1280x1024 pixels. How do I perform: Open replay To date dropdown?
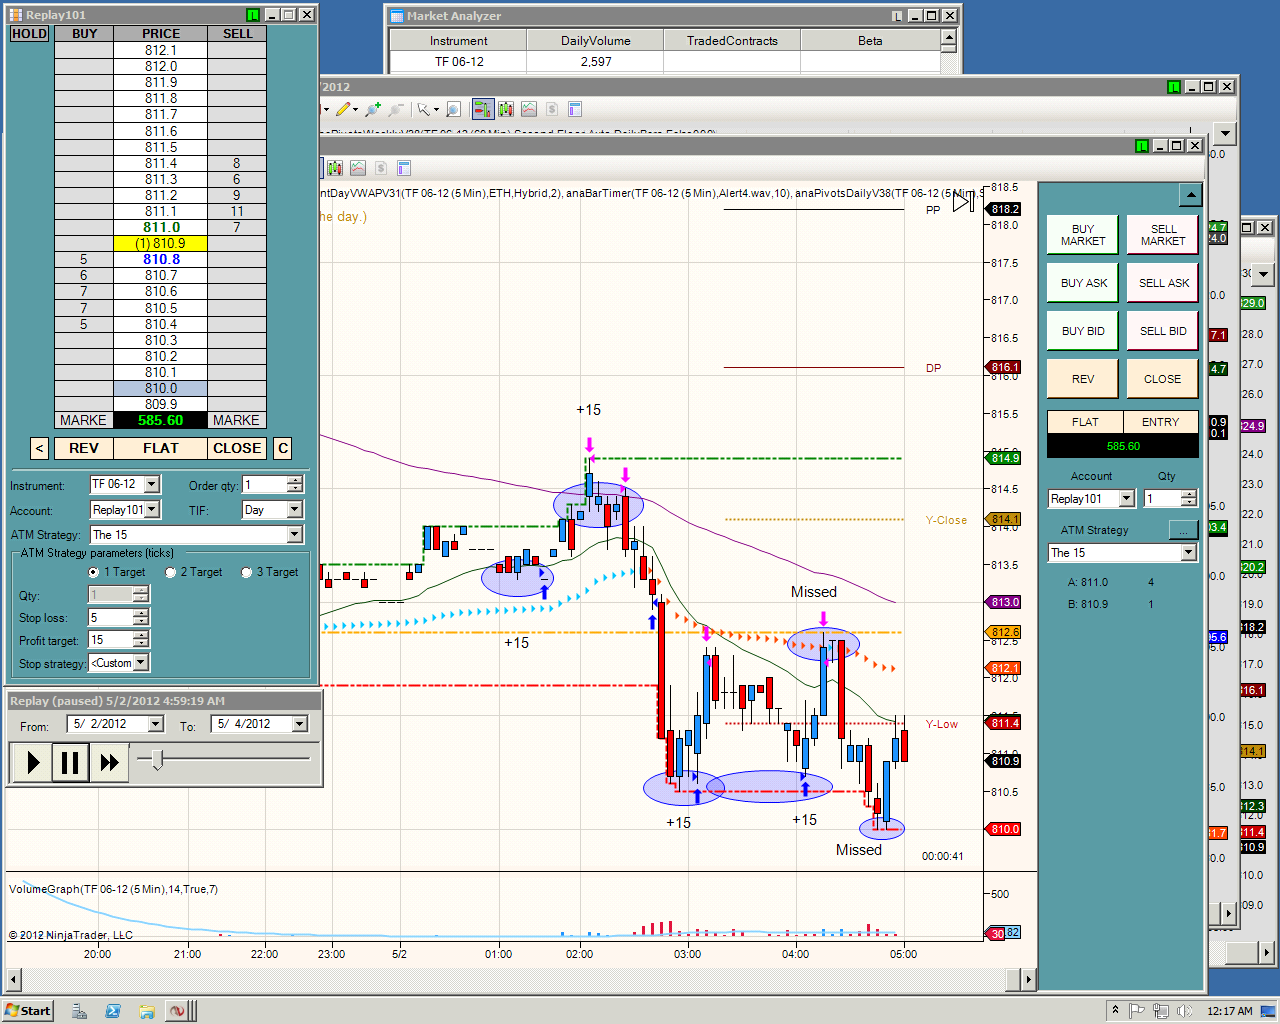(299, 724)
